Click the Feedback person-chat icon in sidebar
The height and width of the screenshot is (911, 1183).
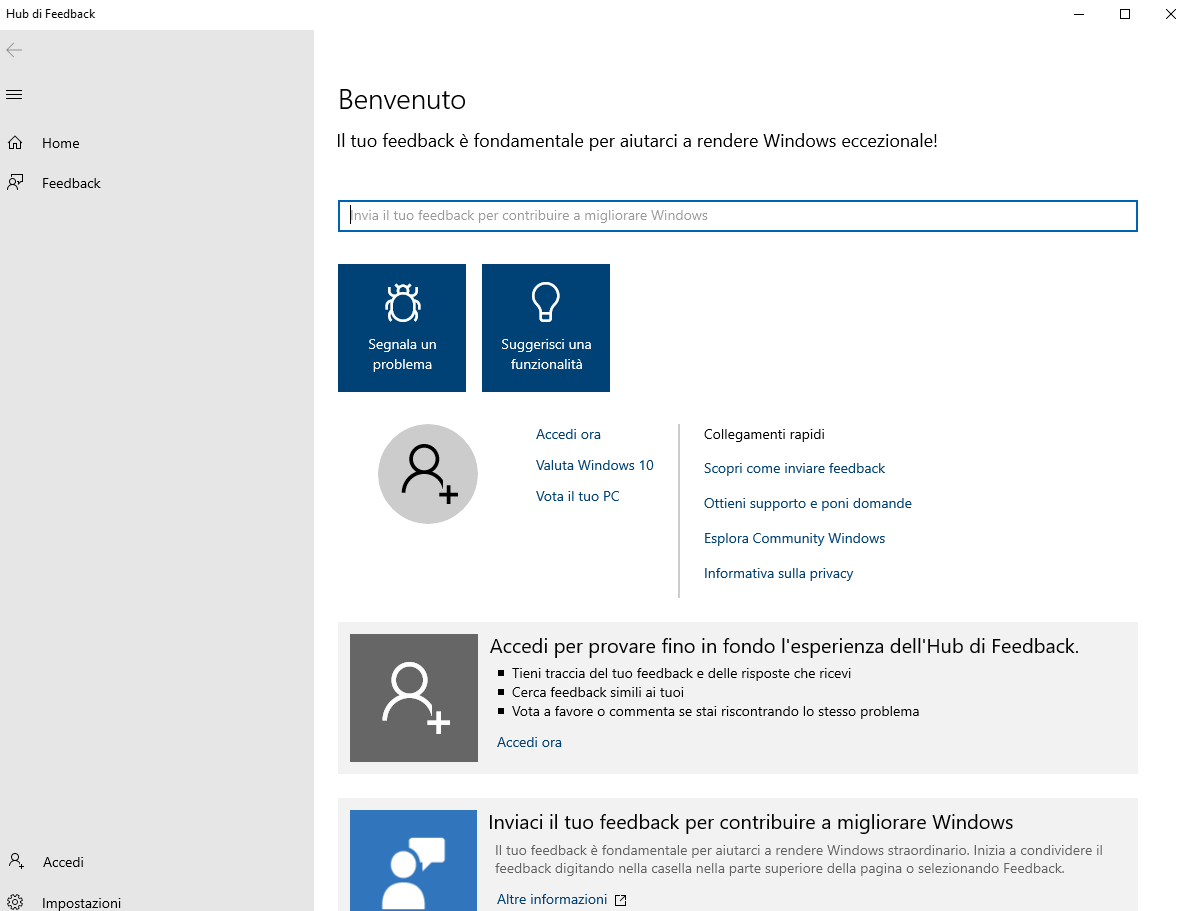coord(15,183)
